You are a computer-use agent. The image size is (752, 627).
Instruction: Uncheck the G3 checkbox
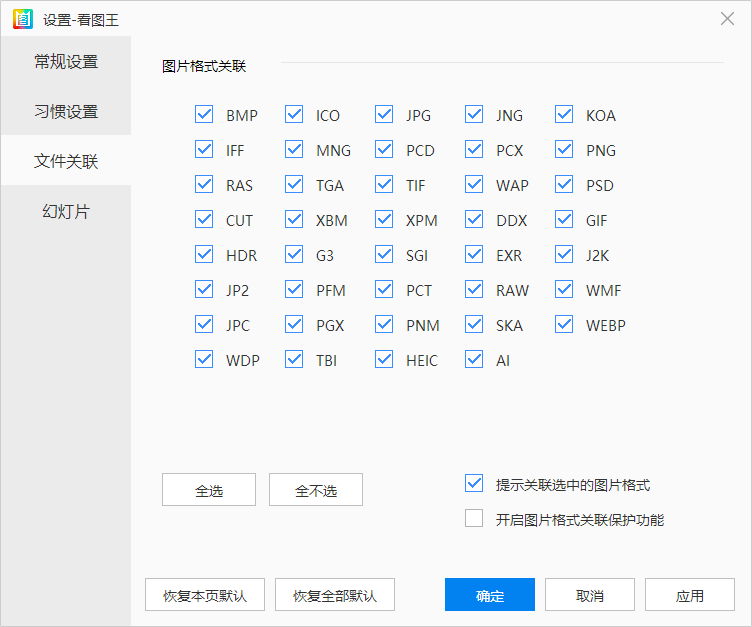(294, 255)
